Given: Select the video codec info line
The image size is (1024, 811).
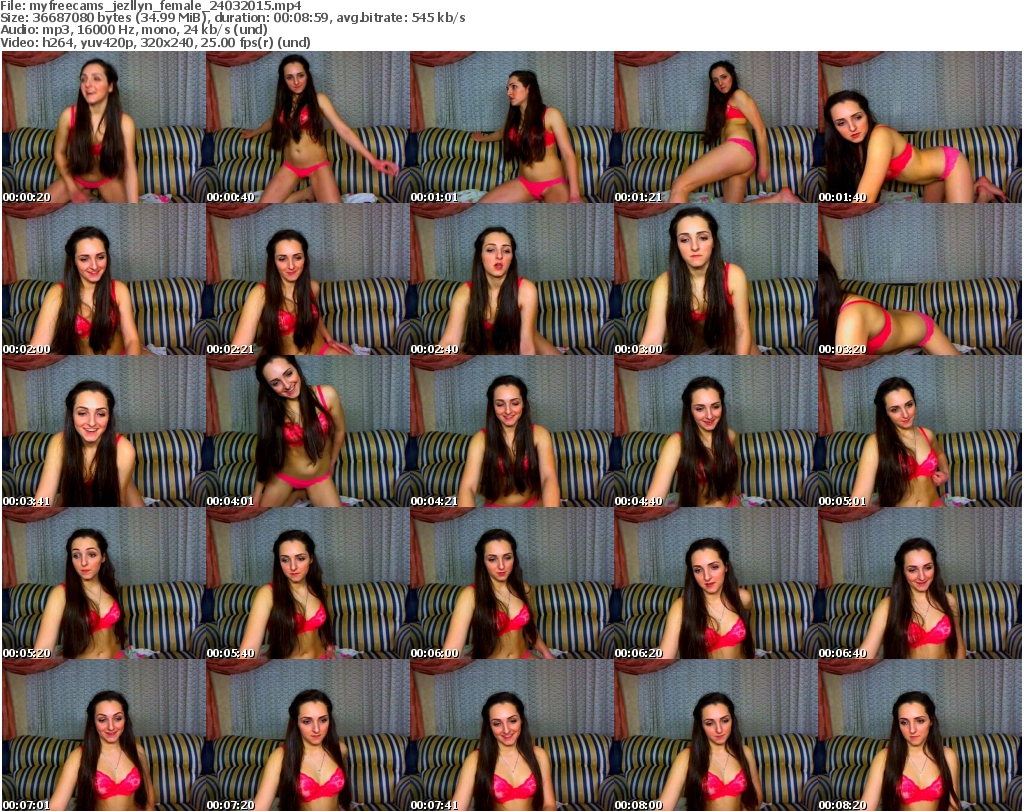Looking at the screenshot, I should tap(155, 42).
